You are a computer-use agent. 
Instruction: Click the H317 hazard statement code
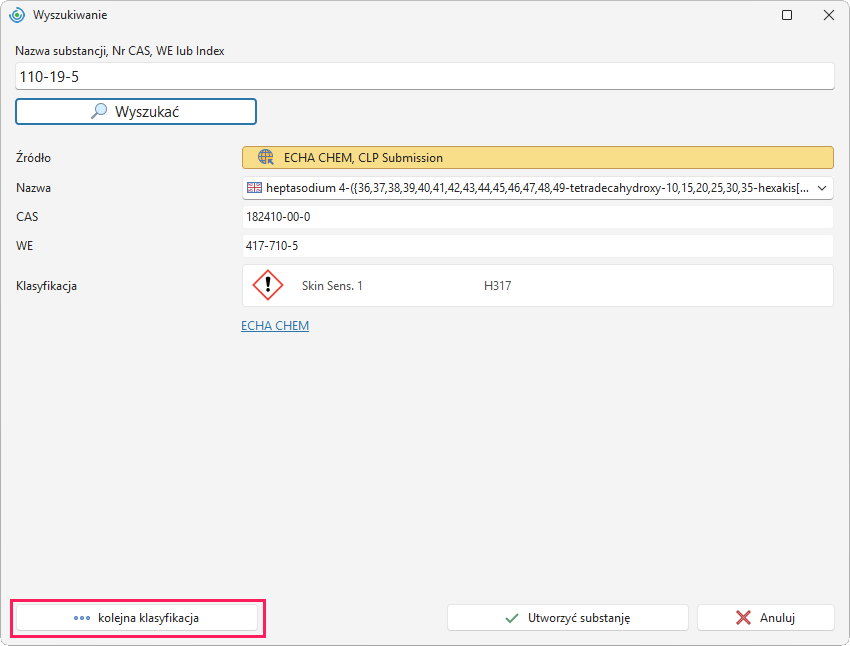498,286
